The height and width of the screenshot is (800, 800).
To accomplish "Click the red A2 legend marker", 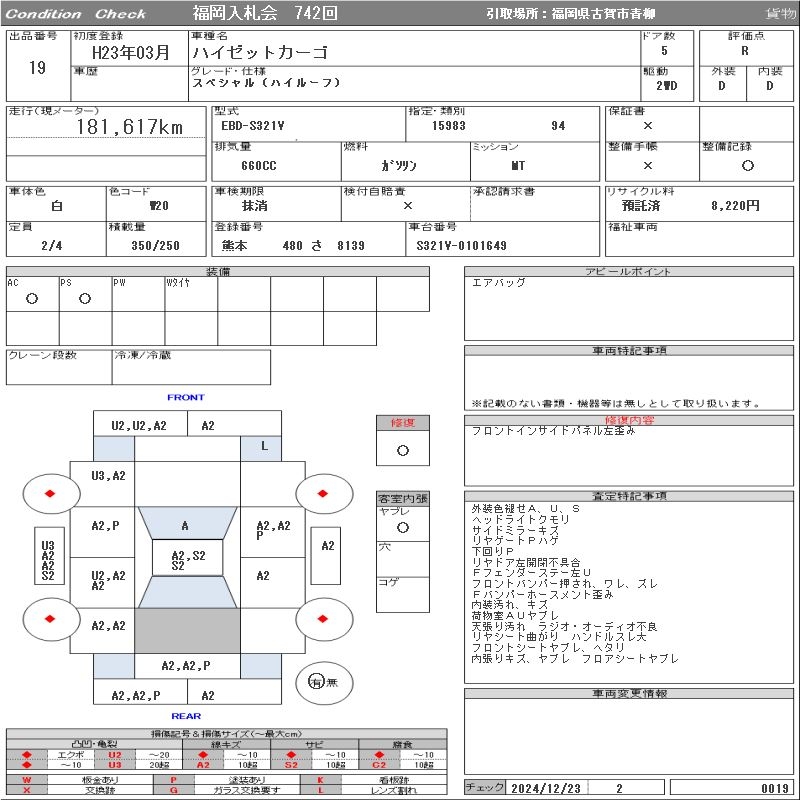I will 203,764.
